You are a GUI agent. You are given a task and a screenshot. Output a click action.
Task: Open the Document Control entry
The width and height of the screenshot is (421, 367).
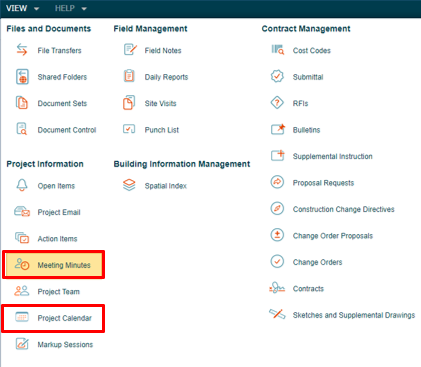pos(67,130)
